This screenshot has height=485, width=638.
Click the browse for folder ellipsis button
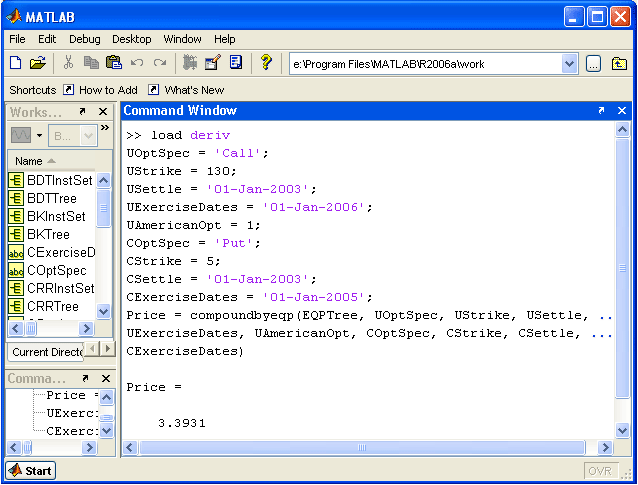[593, 64]
